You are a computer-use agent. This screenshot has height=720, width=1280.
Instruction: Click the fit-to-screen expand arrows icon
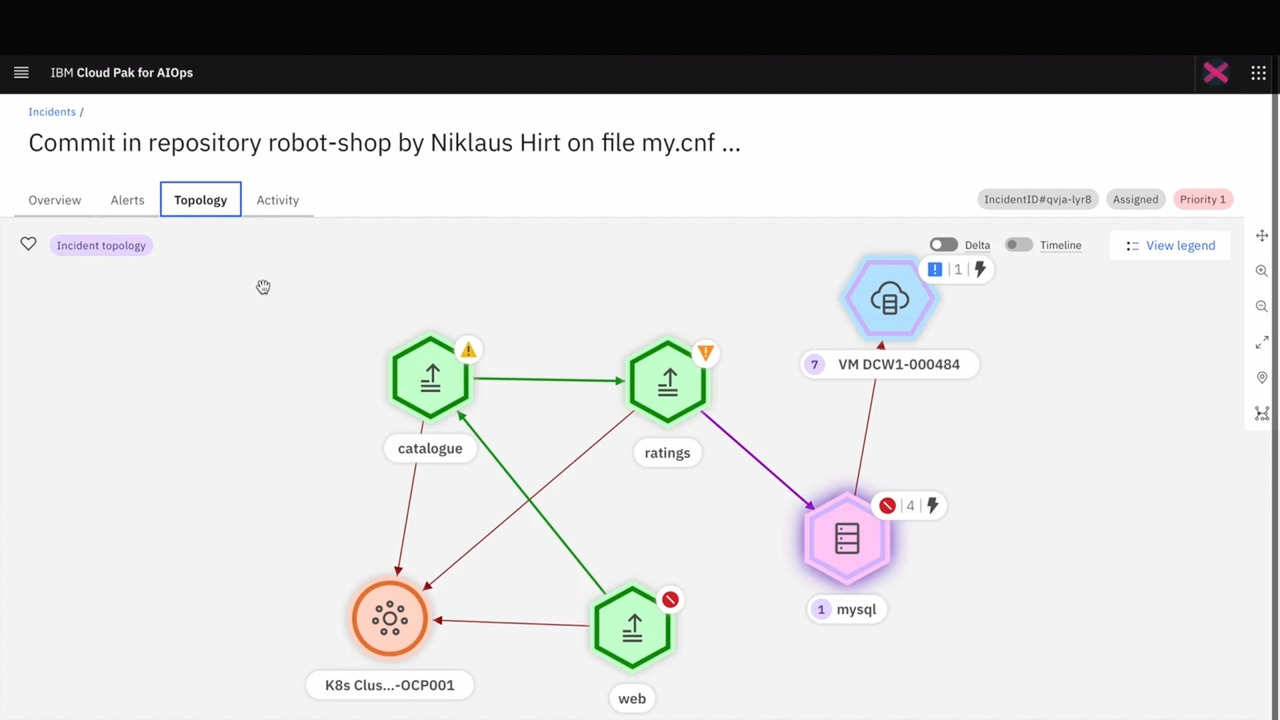click(1261, 343)
